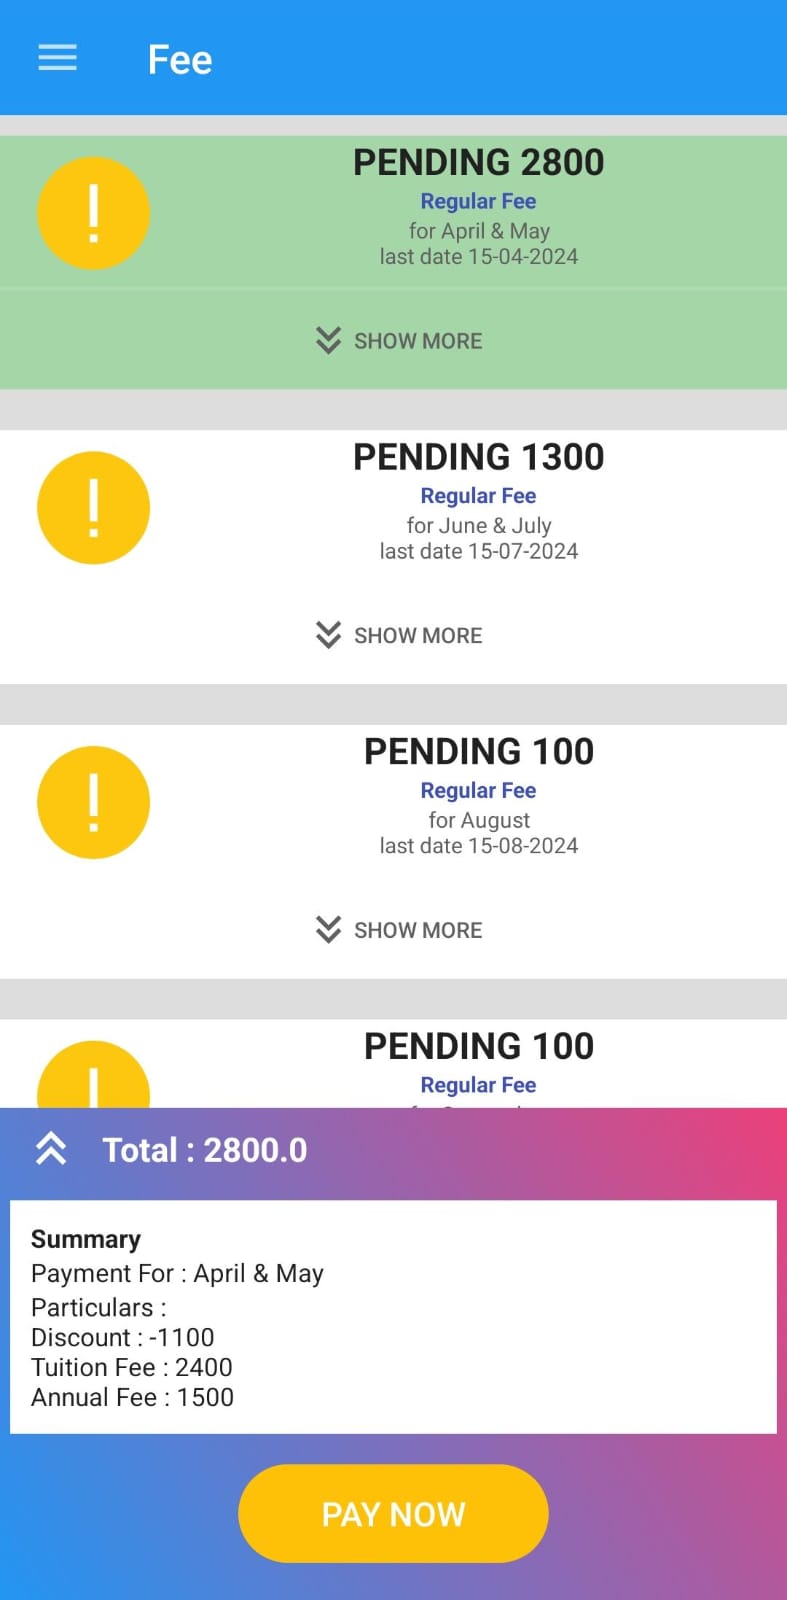Click the warning icon on PENDING 2800 entry

[x=93, y=213]
